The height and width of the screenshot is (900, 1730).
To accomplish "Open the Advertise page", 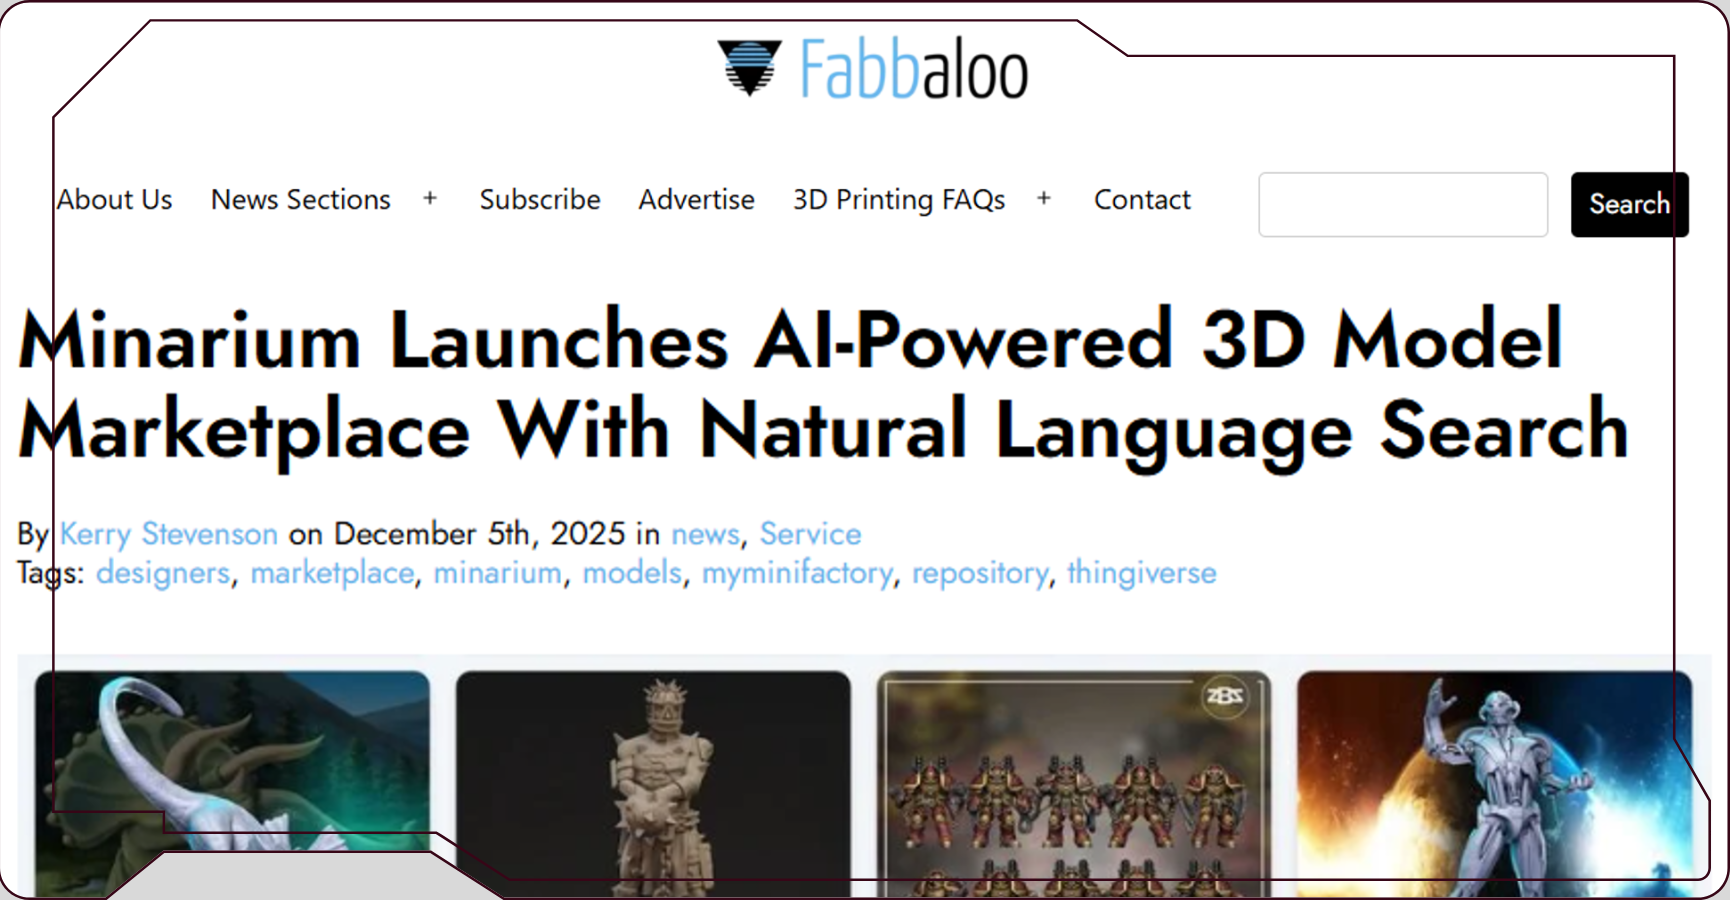I will 696,199.
